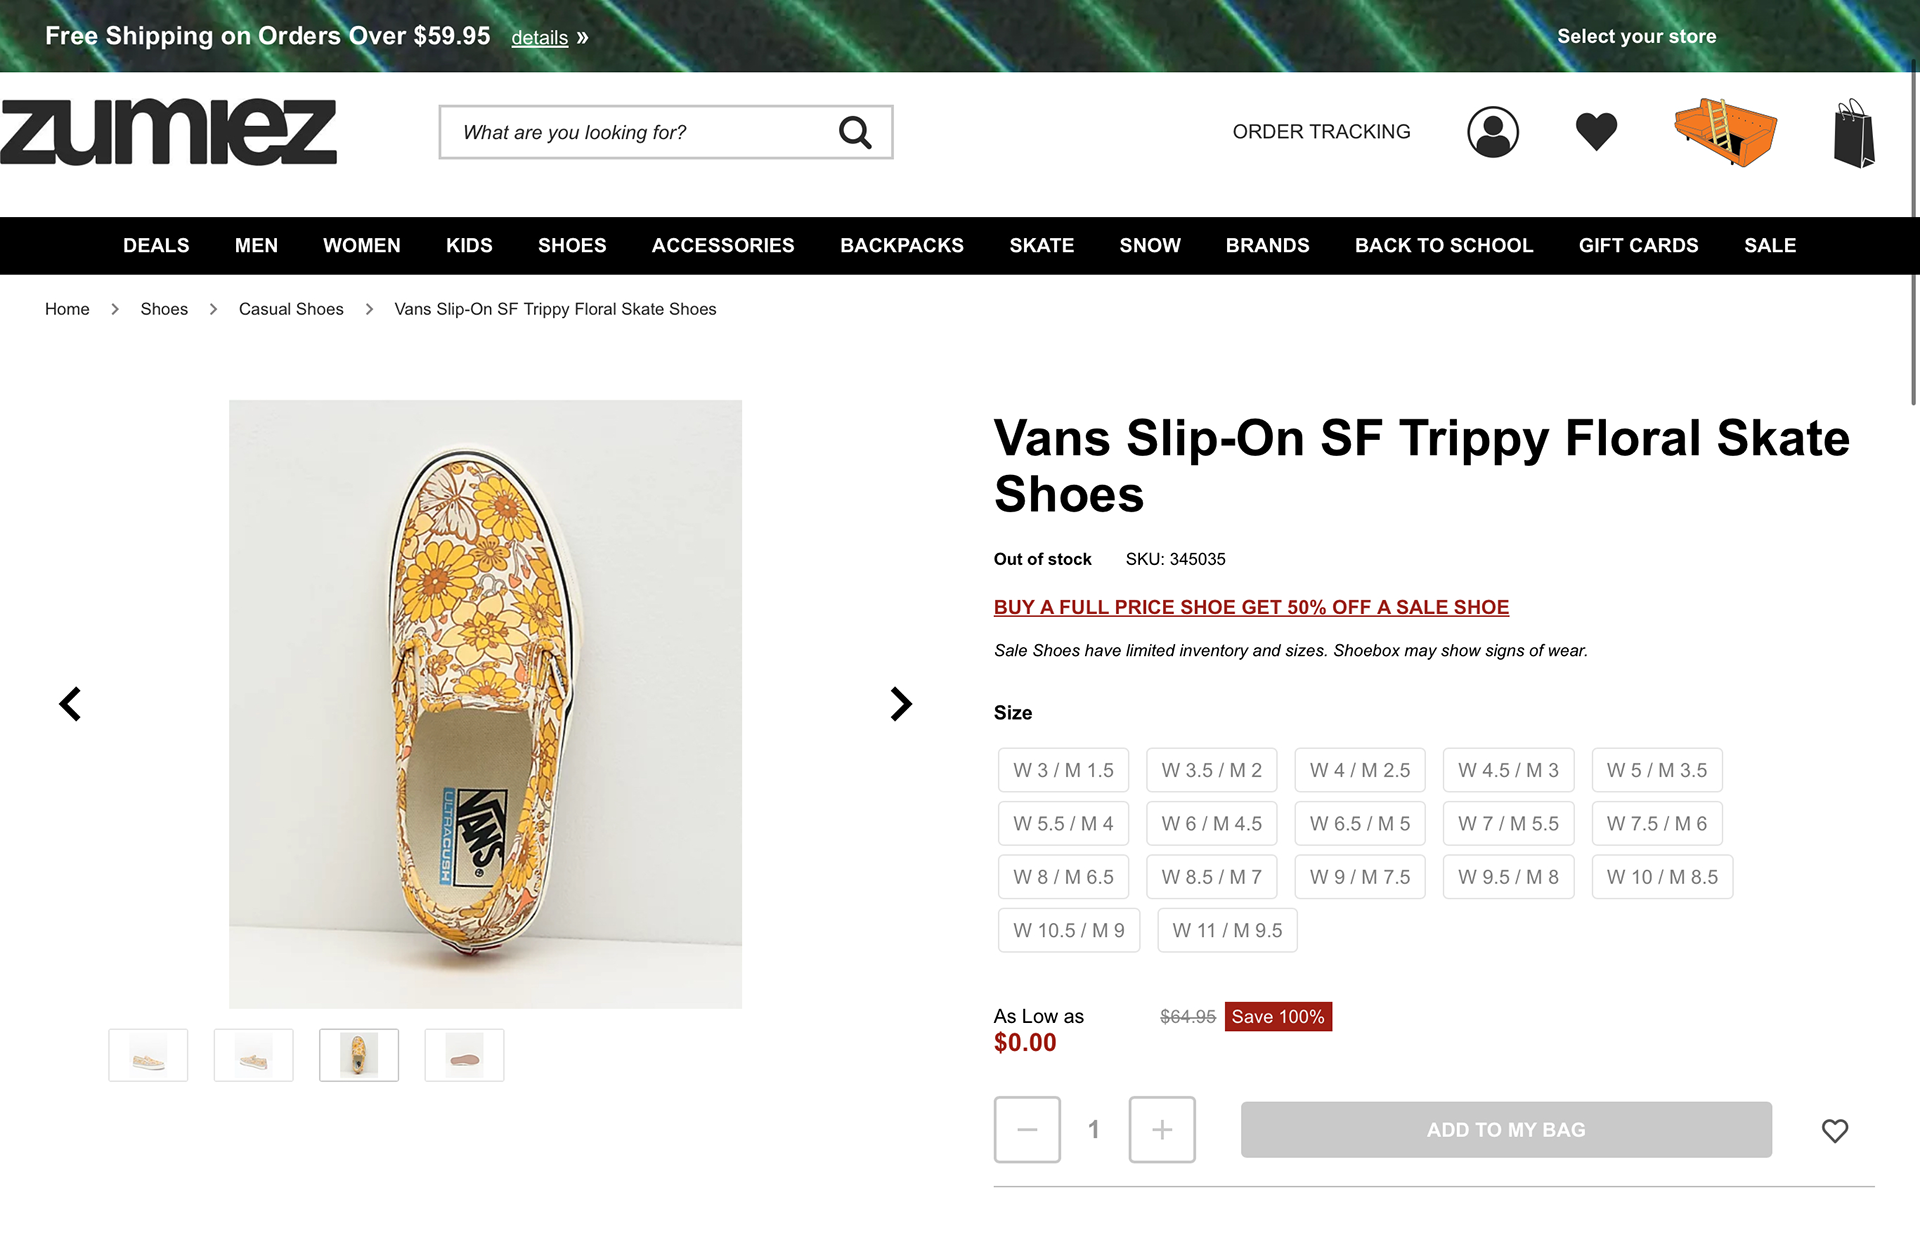Image resolution: width=1920 pixels, height=1240 pixels.
Task: Click the product search input field
Action: (640, 132)
